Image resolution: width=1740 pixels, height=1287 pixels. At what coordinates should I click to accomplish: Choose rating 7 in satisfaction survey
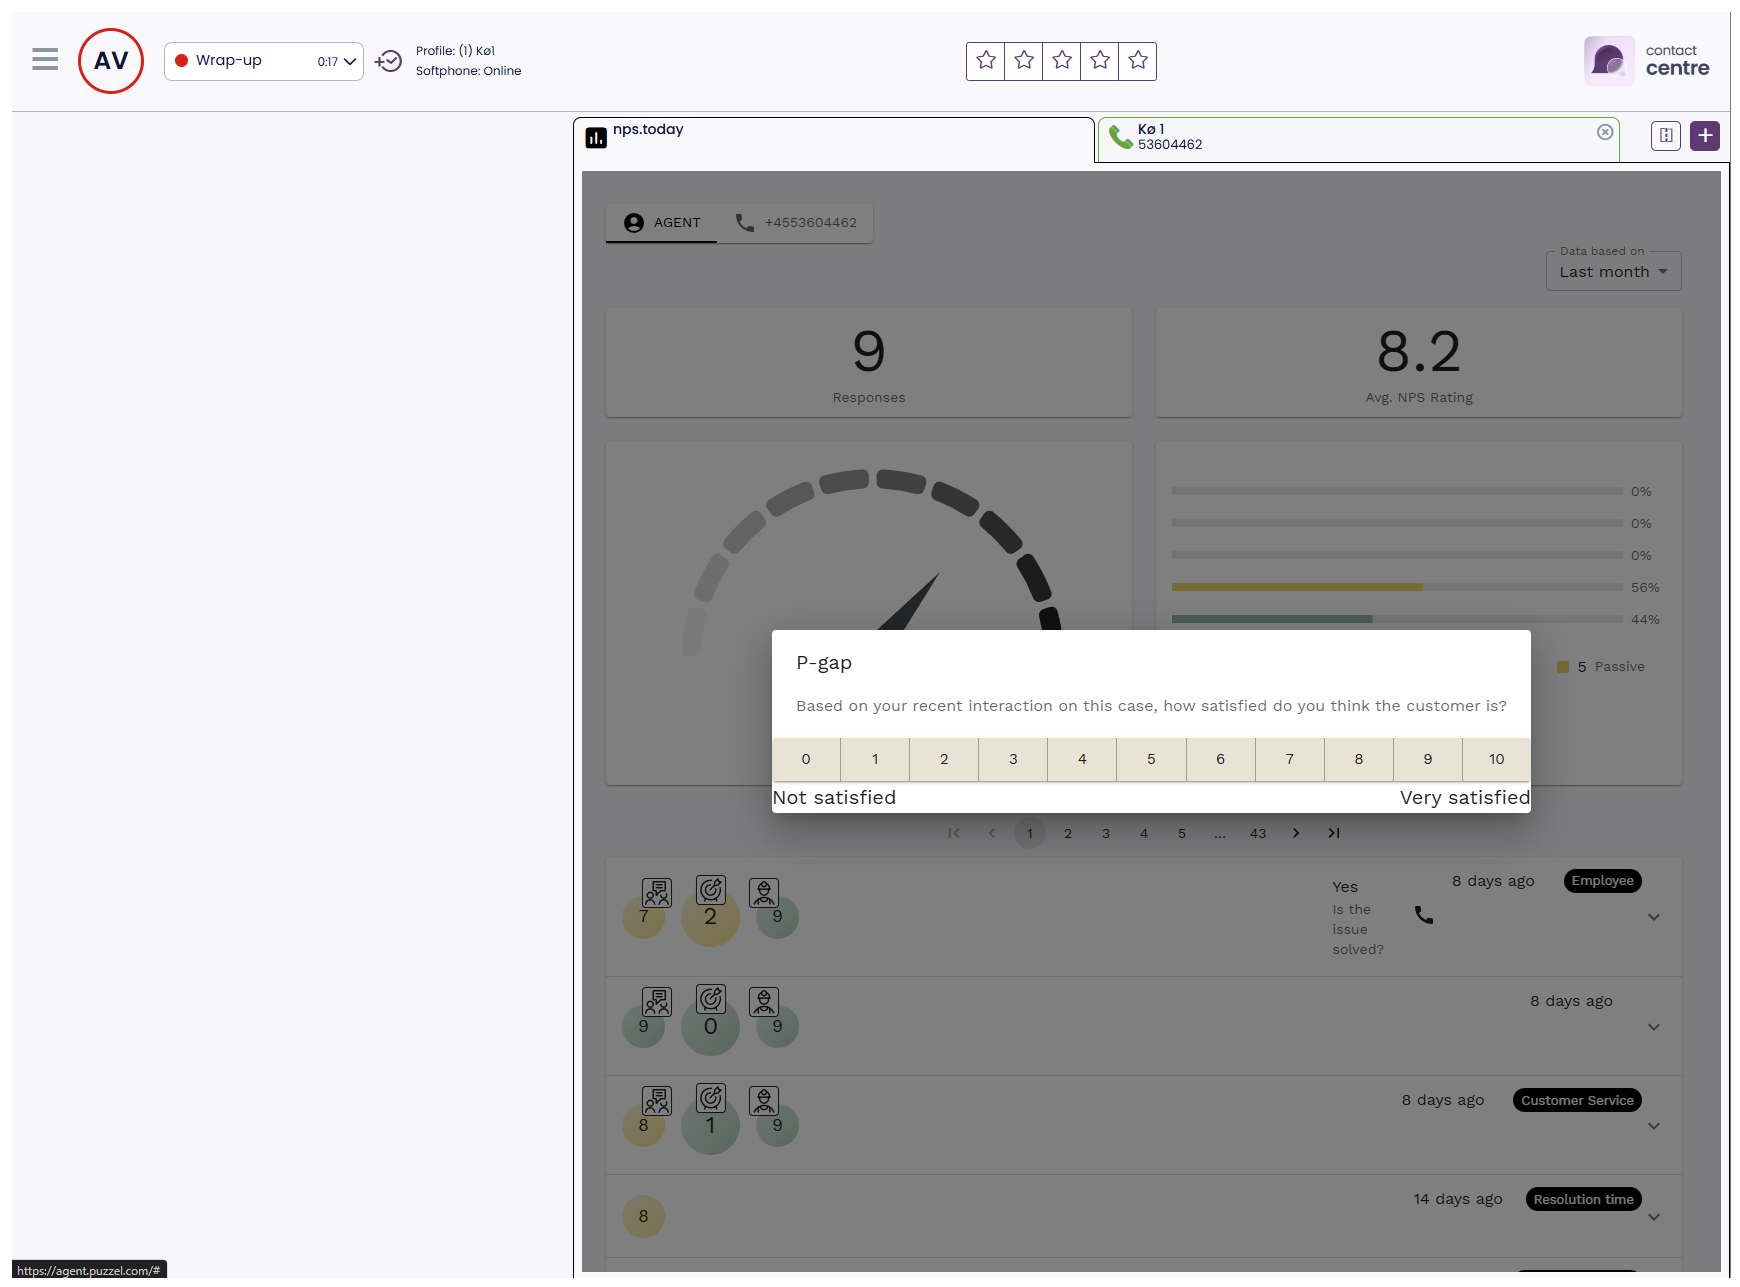(x=1289, y=759)
